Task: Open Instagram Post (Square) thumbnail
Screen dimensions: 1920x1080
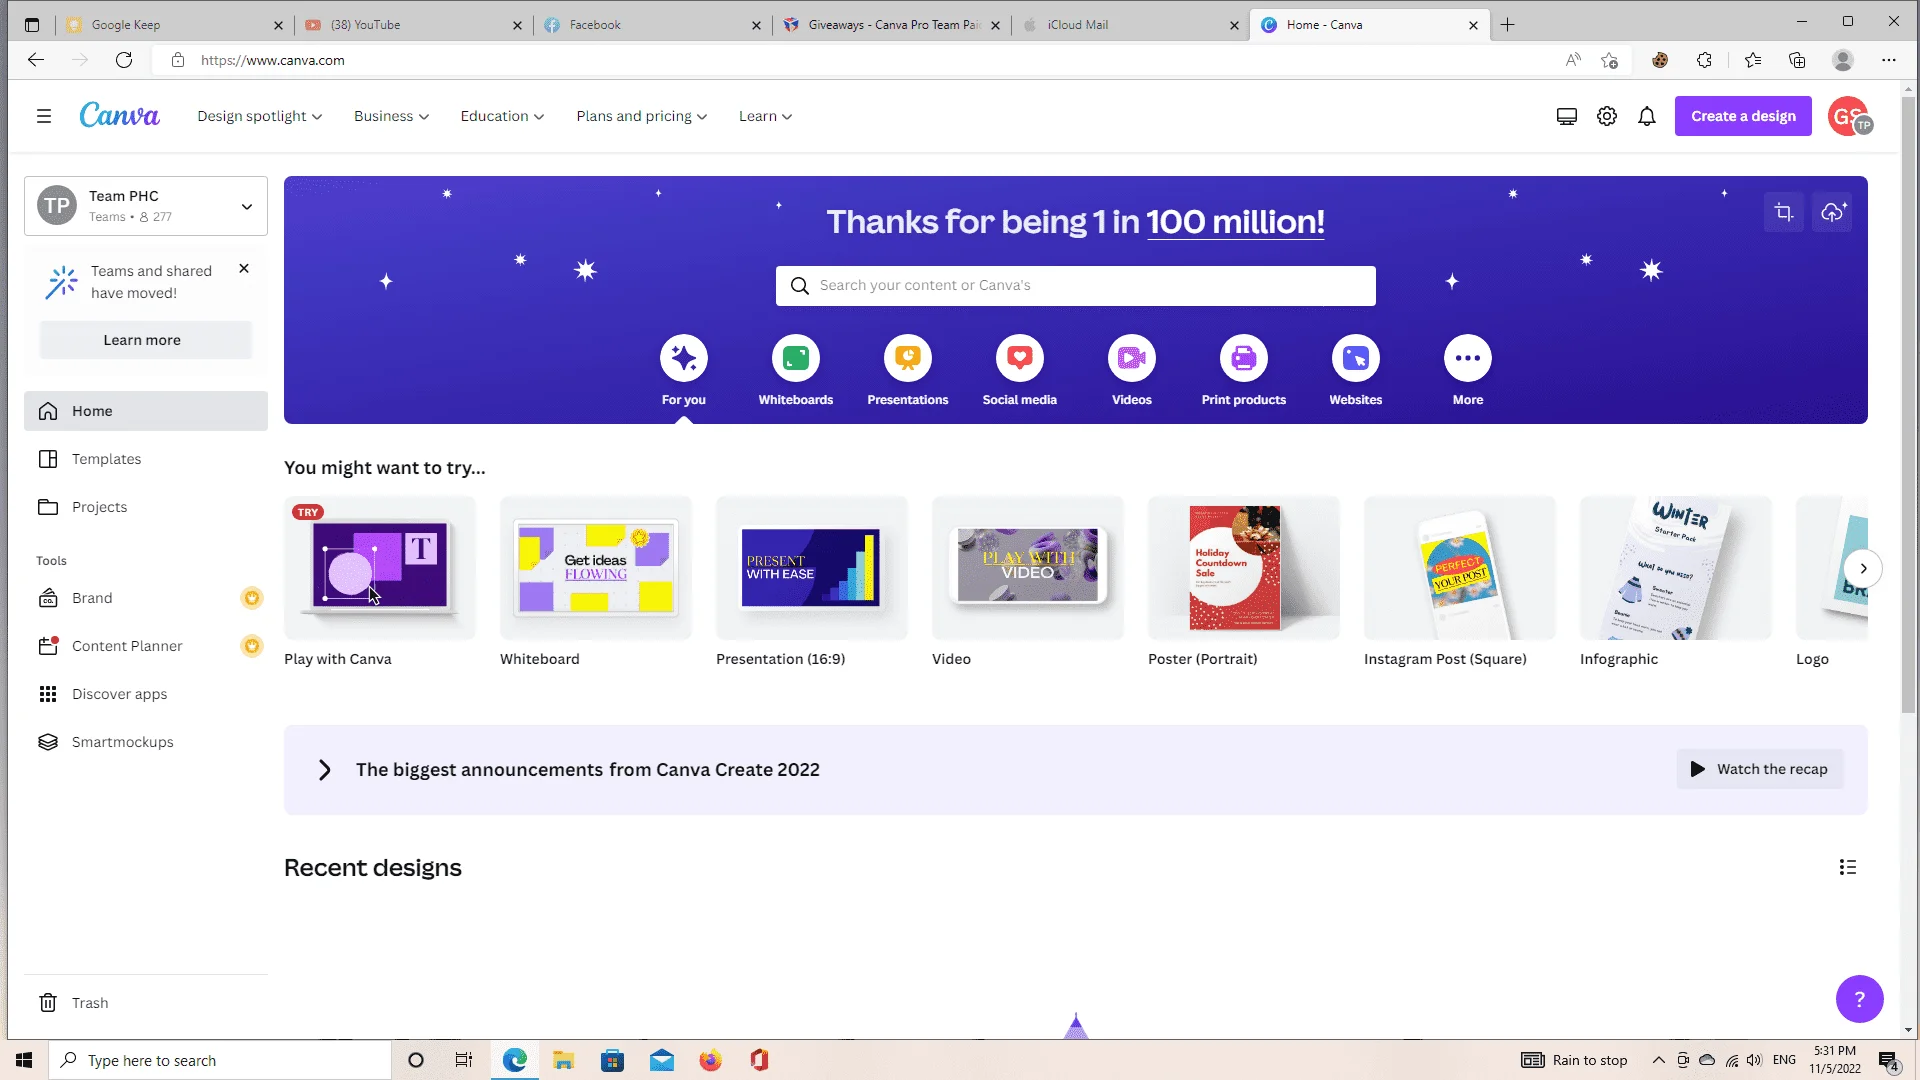Action: click(1460, 568)
